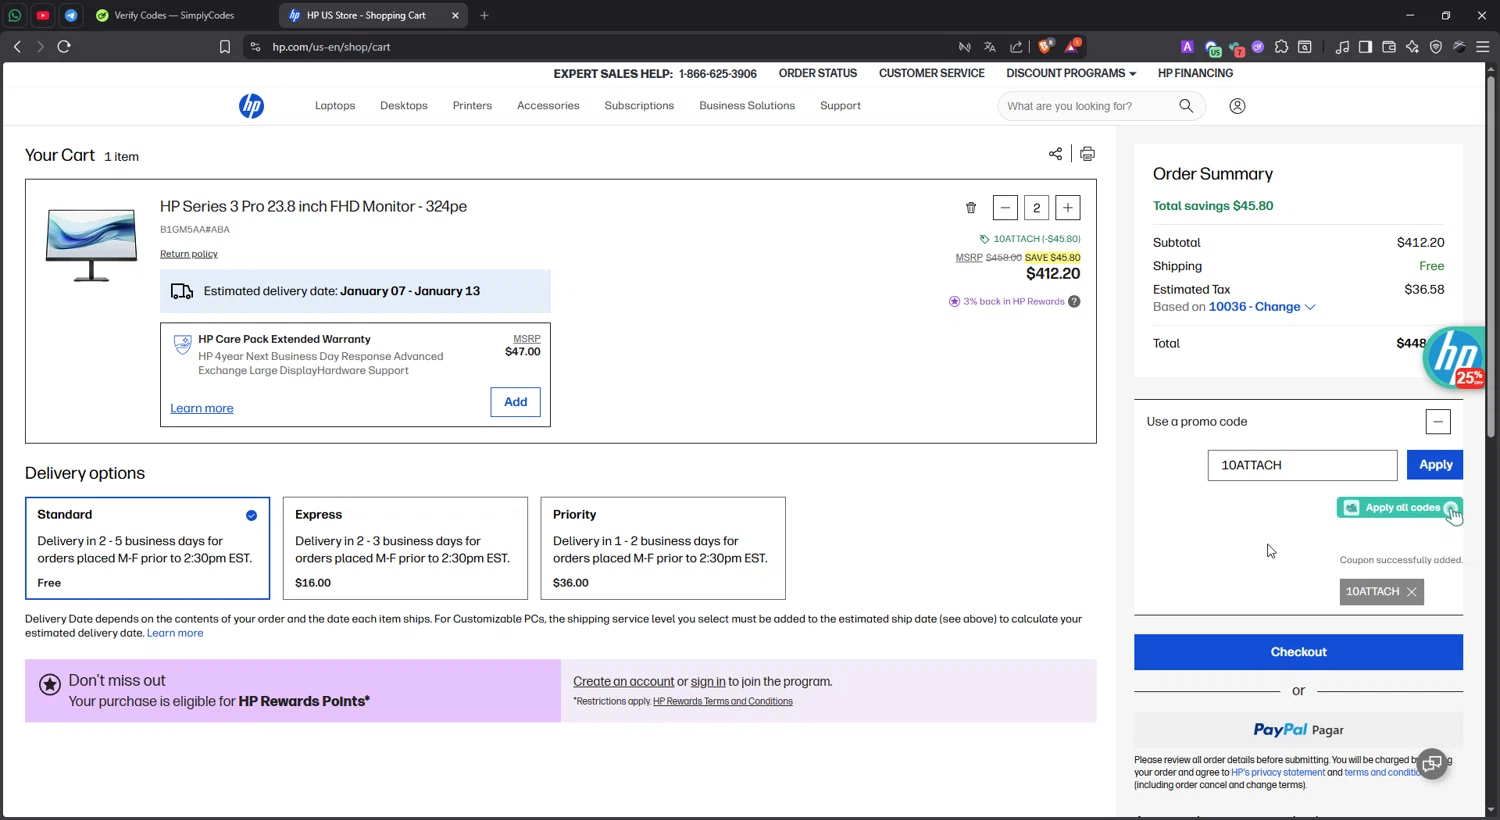Open the Brave VPN shield icon

(x=1436, y=46)
